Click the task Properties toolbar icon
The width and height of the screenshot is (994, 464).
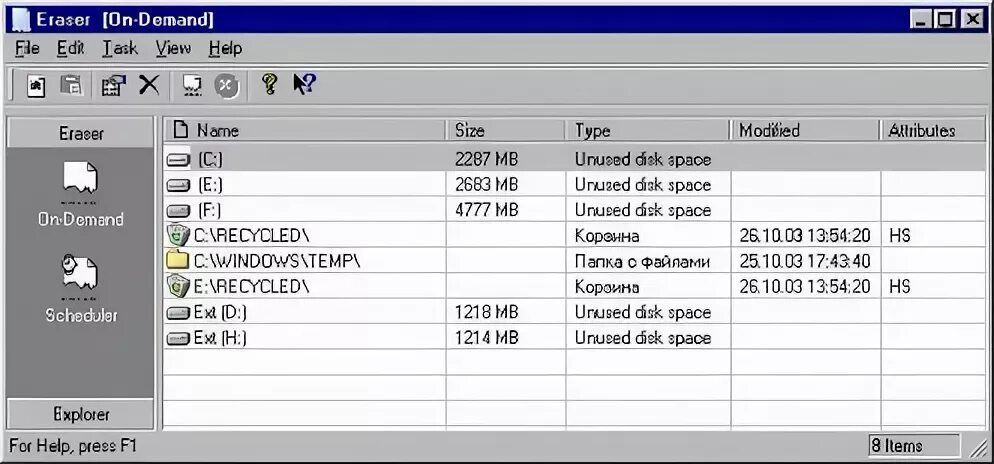click(111, 87)
